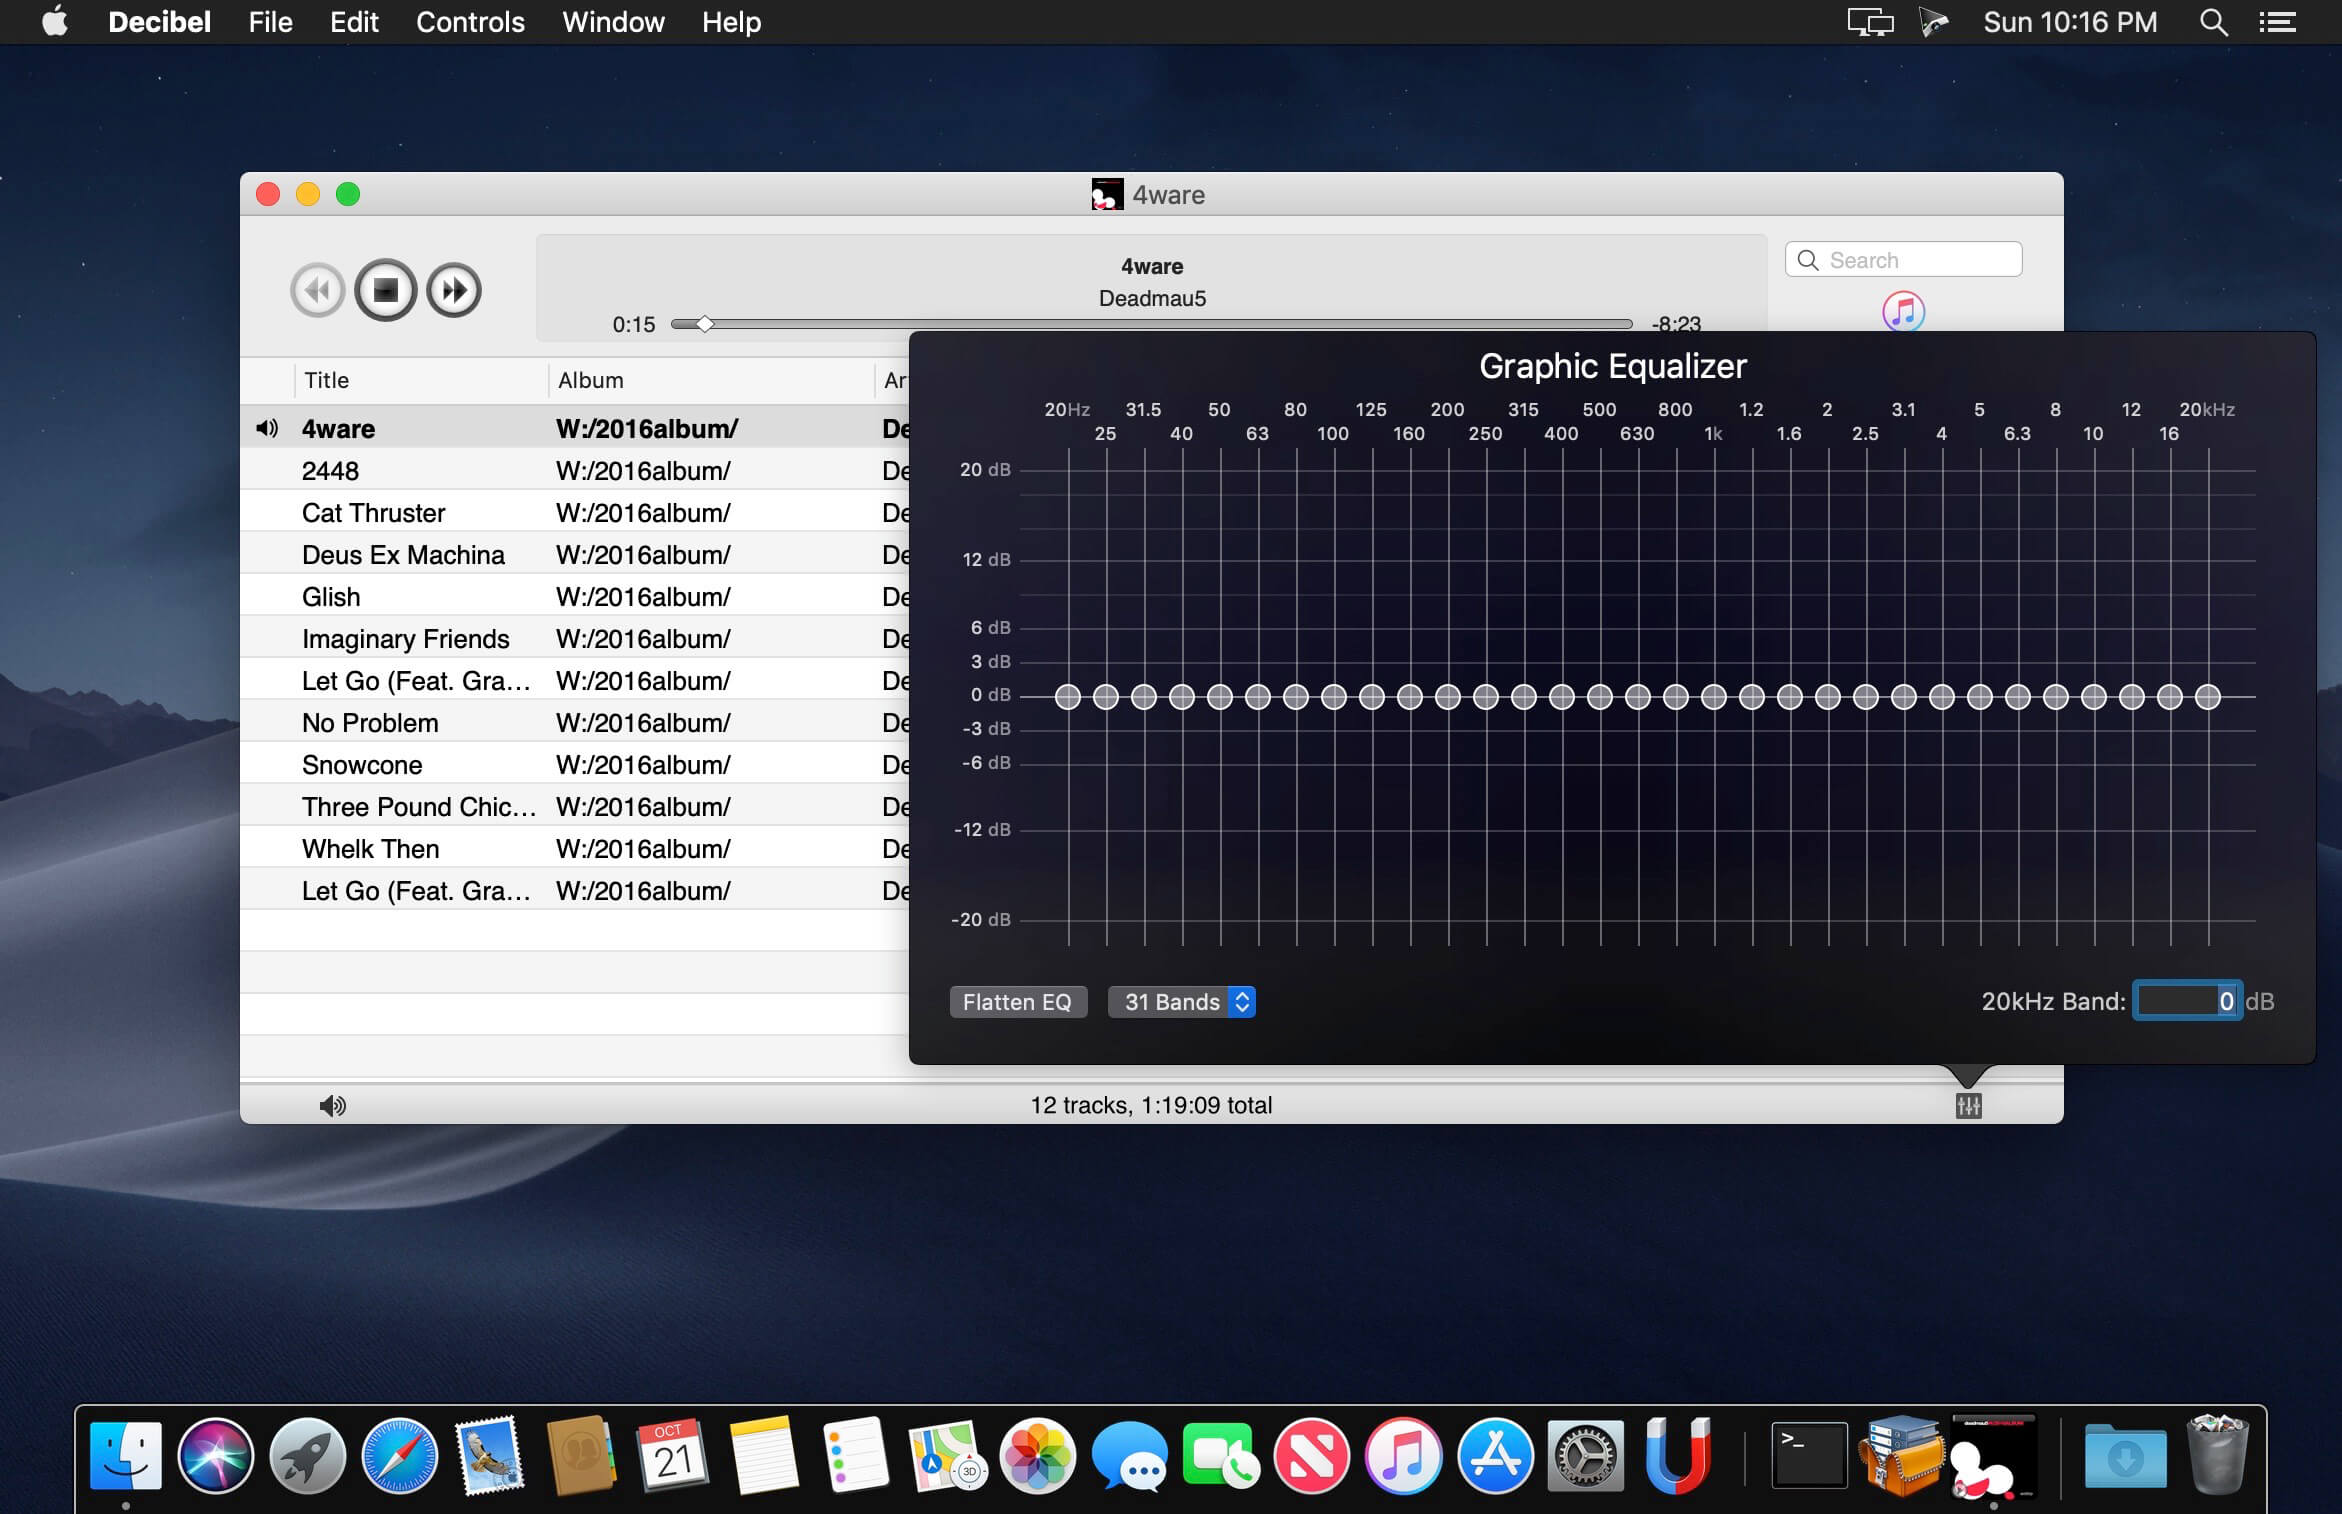Click the 1k band EQ slider knob
The height and width of the screenshot is (1514, 2342).
(1714, 696)
